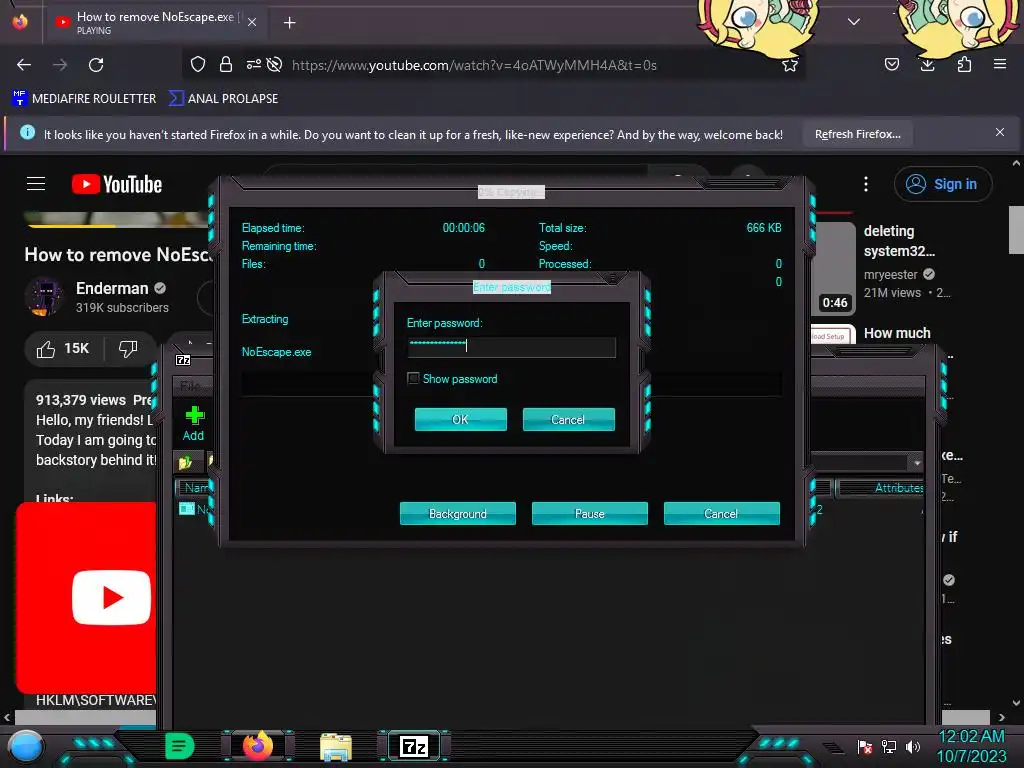This screenshot has height=768, width=1024.
Task: Open the network tray icon
Action: tap(889, 746)
